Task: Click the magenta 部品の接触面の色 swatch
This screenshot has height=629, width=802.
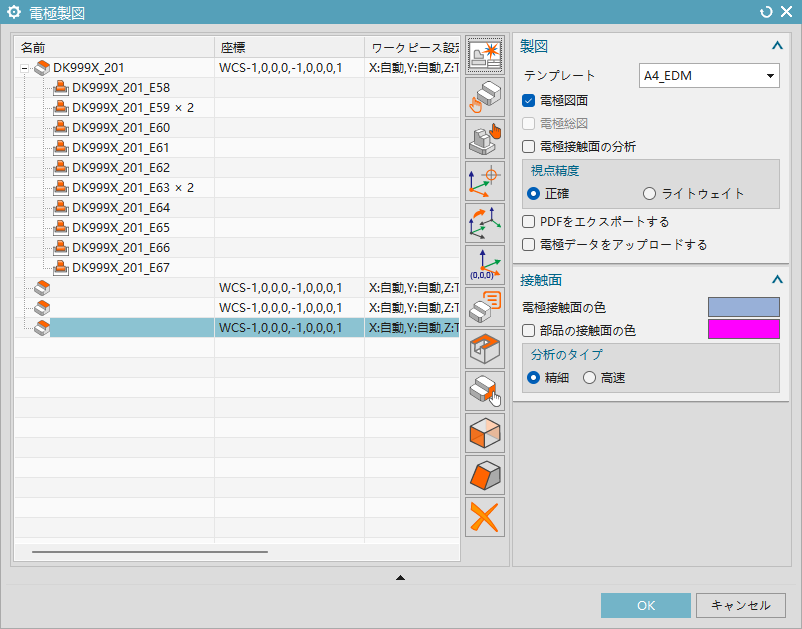Action: pyautogui.click(x=743, y=330)
